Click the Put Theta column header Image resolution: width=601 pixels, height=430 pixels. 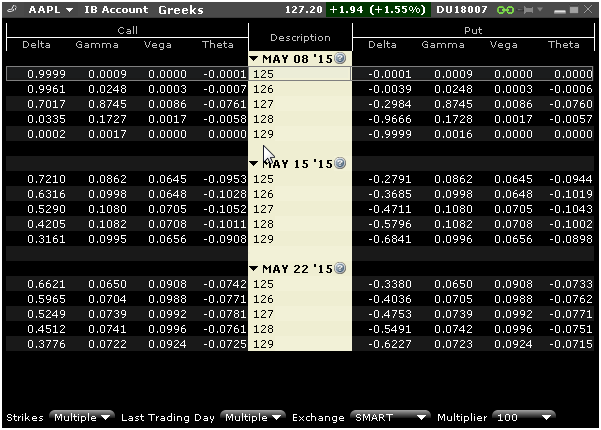coord(563,44)
